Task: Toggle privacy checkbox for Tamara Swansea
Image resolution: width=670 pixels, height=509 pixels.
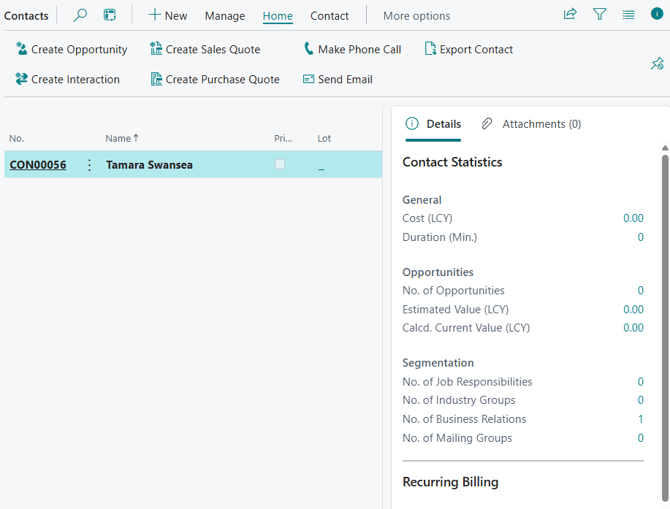Action: pyautogui.click(x=280, y=164)
